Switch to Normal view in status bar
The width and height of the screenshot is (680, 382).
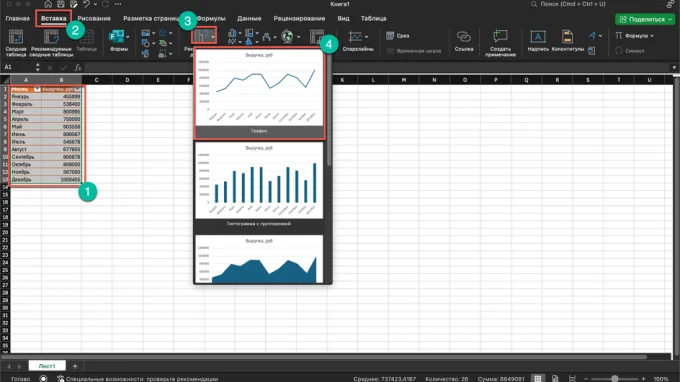pos(538,379)
